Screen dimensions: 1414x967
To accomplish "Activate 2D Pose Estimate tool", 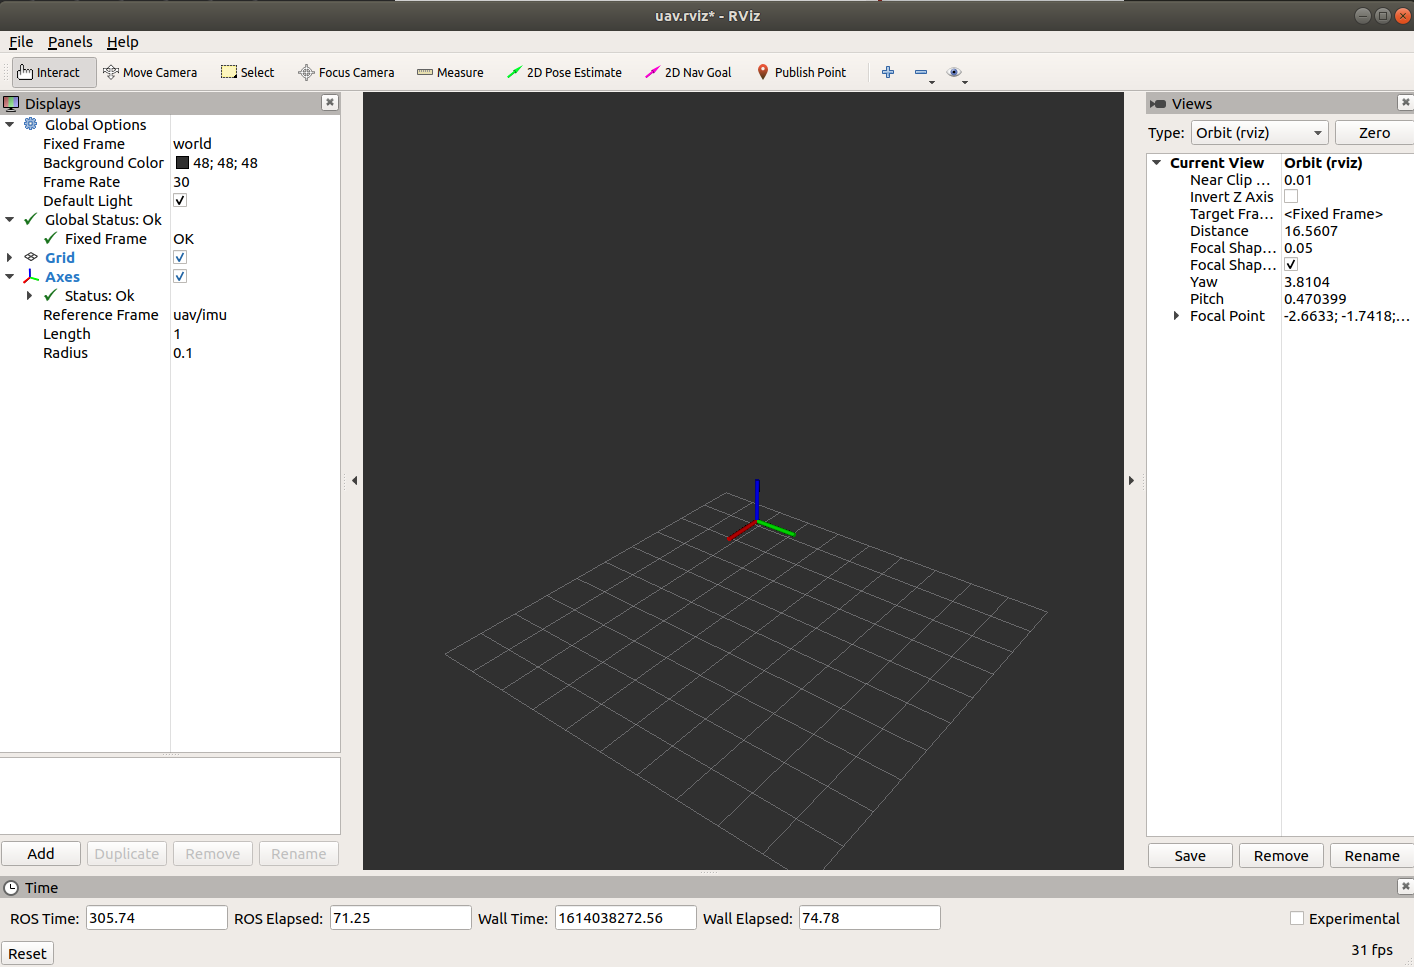I will [x=564, y=72].
